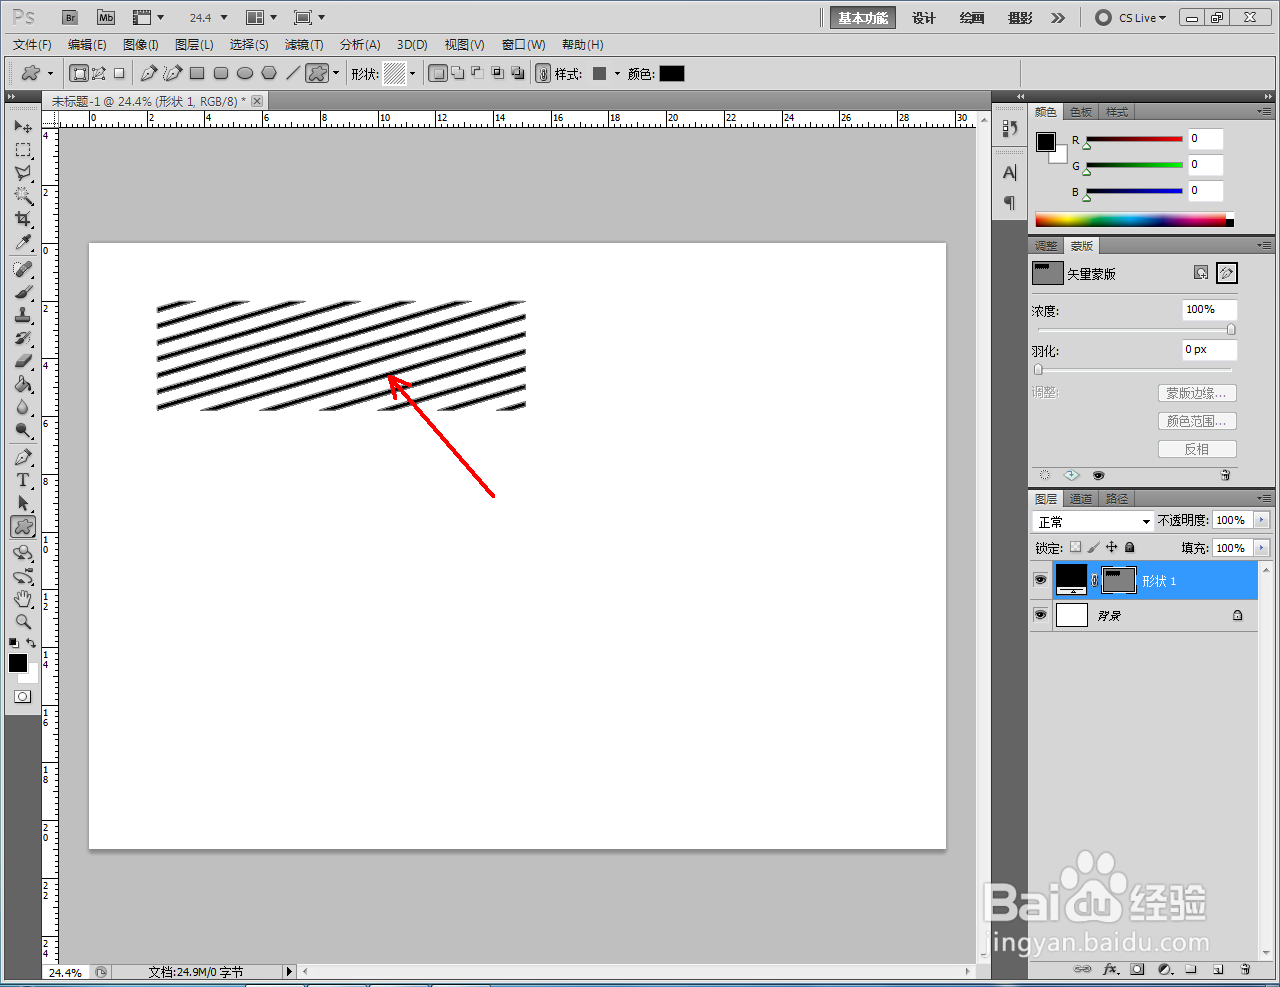The width and height of the screenshot is (1280, 987).
Task: Toggle lock image pixels brush icon
Action: (1093, 547)
